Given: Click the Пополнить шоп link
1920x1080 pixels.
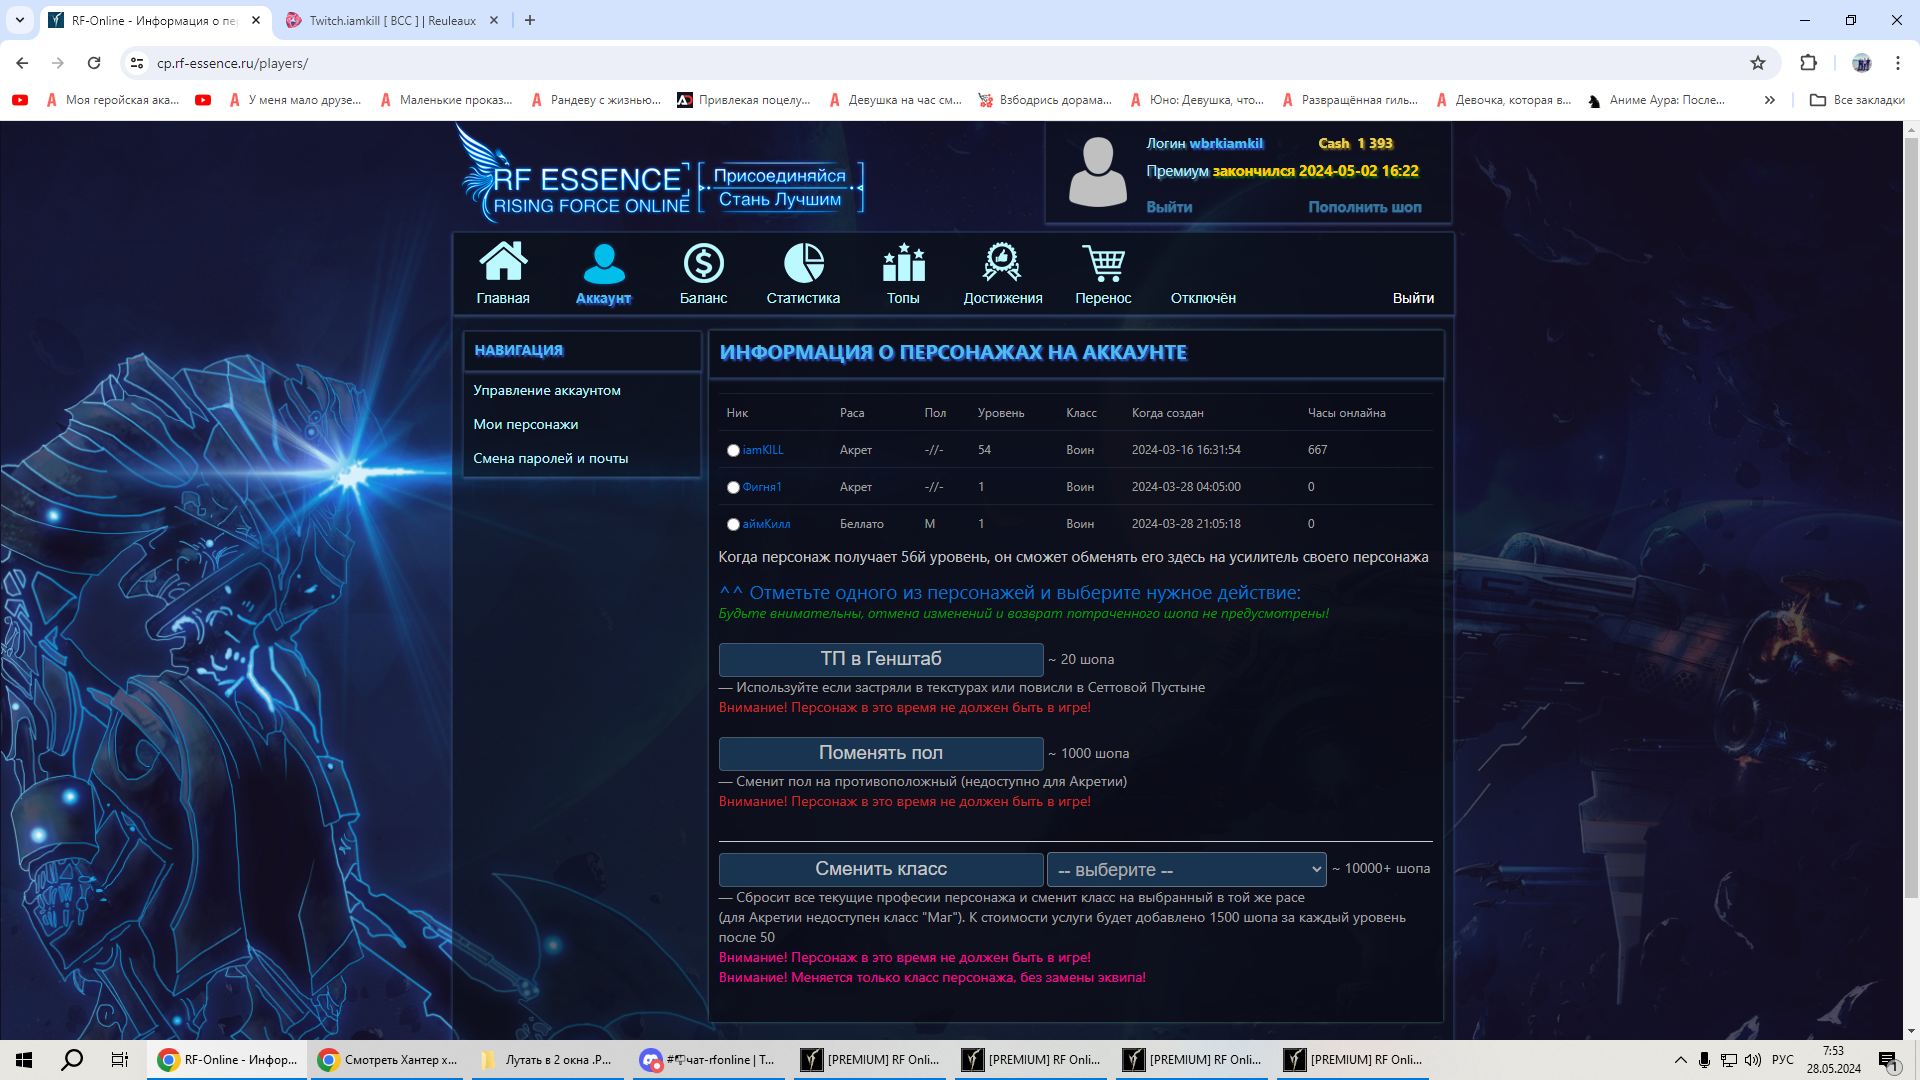Looking at the screenshot, I should coord(1364,207).
